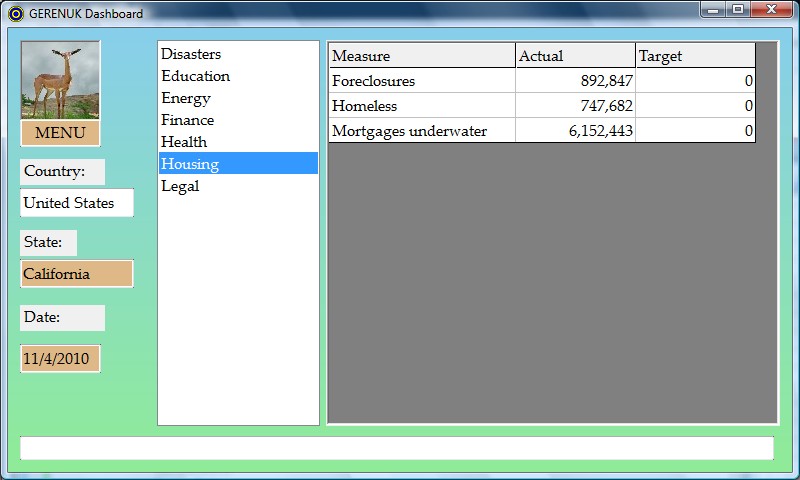800x480 pixels.
Task: Select the Homeless measure row
Action: point(421,106)
